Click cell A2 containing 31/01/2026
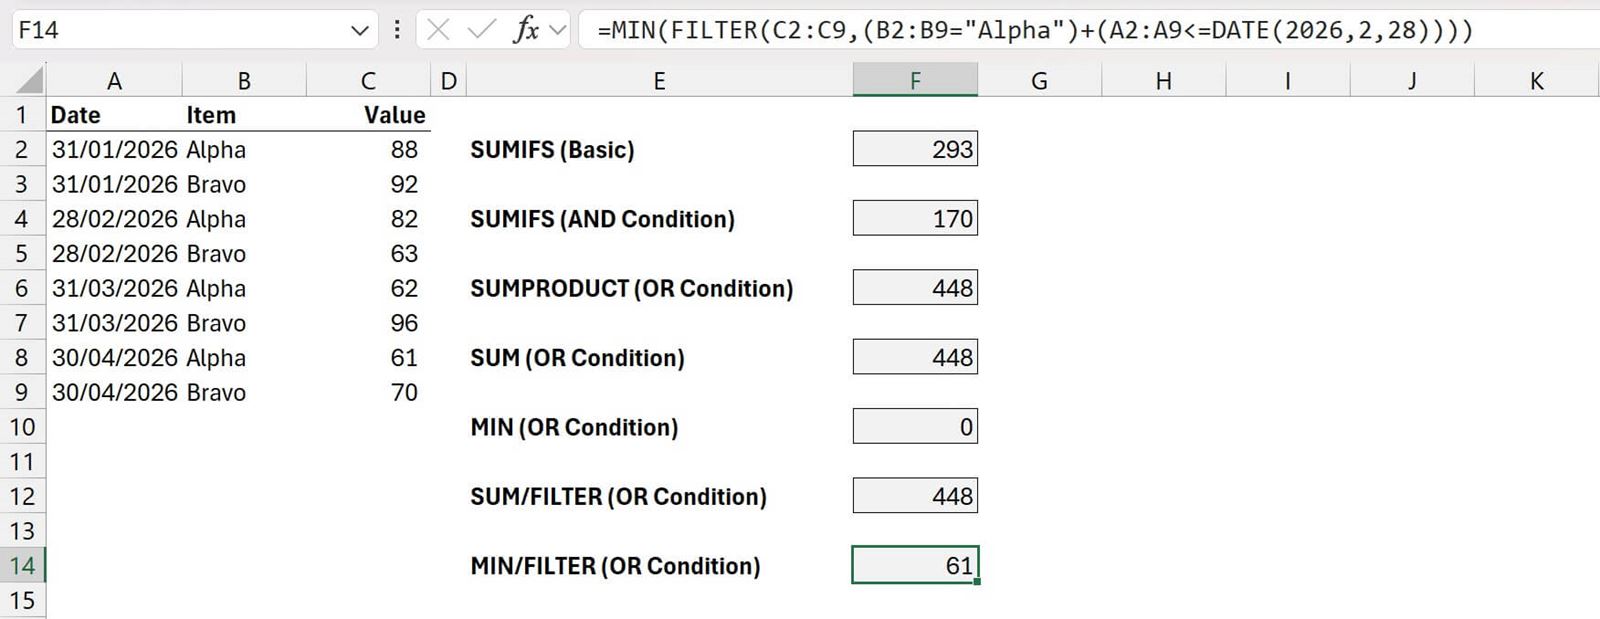 tap(114, 148)
